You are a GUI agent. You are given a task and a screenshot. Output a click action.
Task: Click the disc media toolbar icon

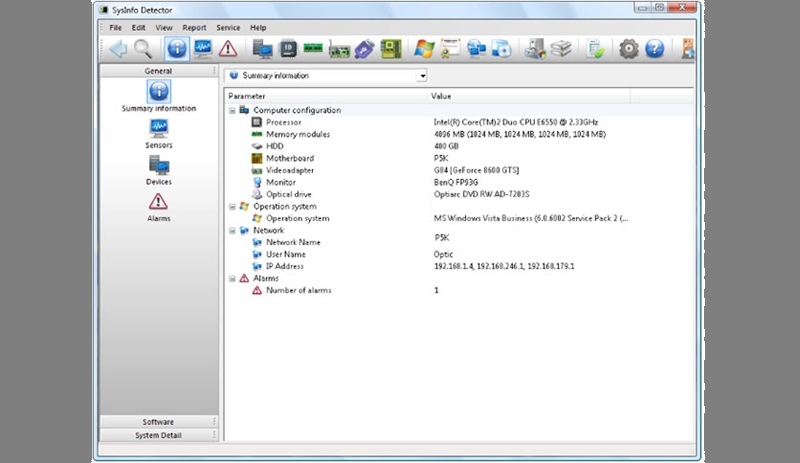point(502,49)
